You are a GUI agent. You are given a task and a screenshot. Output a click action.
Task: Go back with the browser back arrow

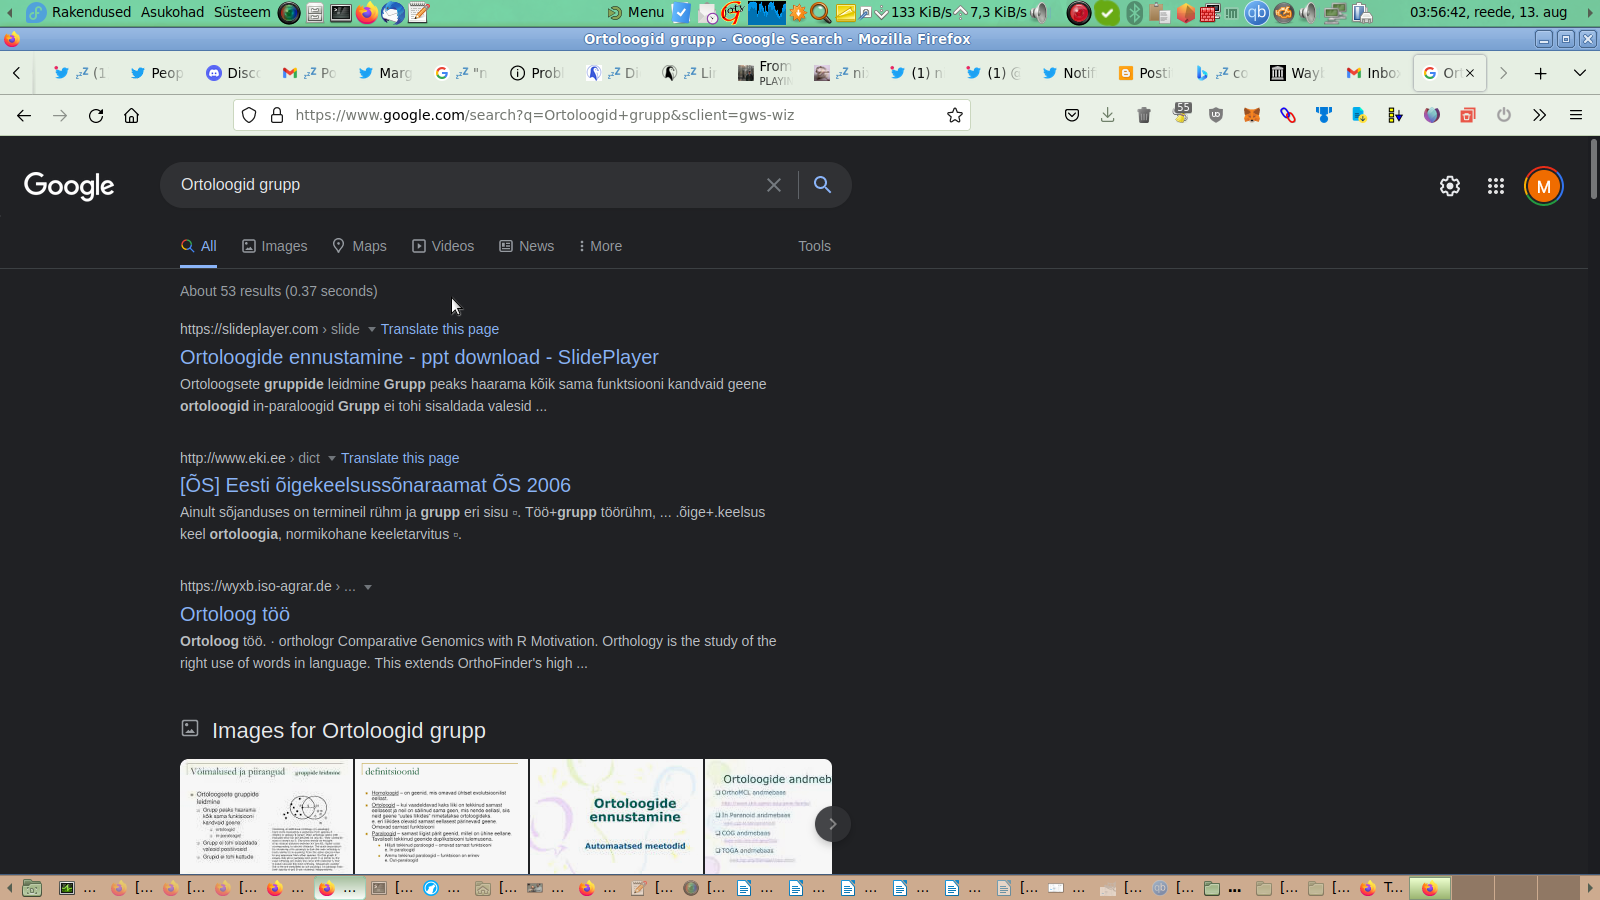click(x=24, y=115)
